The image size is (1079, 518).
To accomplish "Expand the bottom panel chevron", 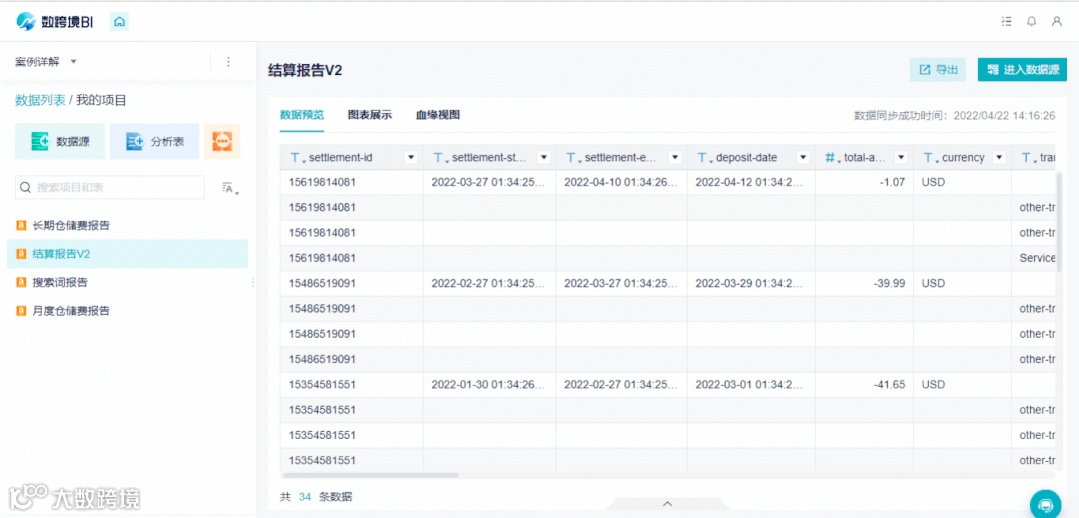I will click(667, 504).
